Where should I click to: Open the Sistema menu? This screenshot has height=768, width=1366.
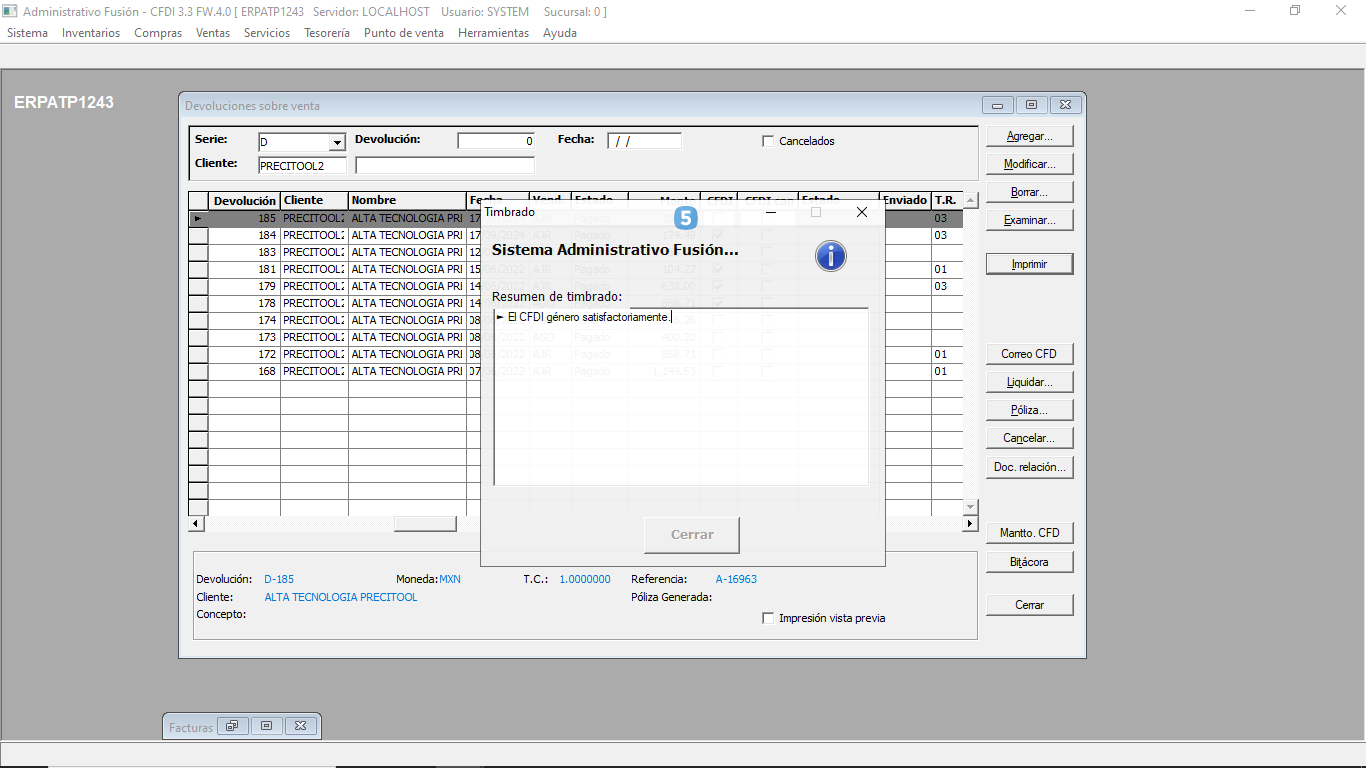pyautogui.click(x=27, y=33)
